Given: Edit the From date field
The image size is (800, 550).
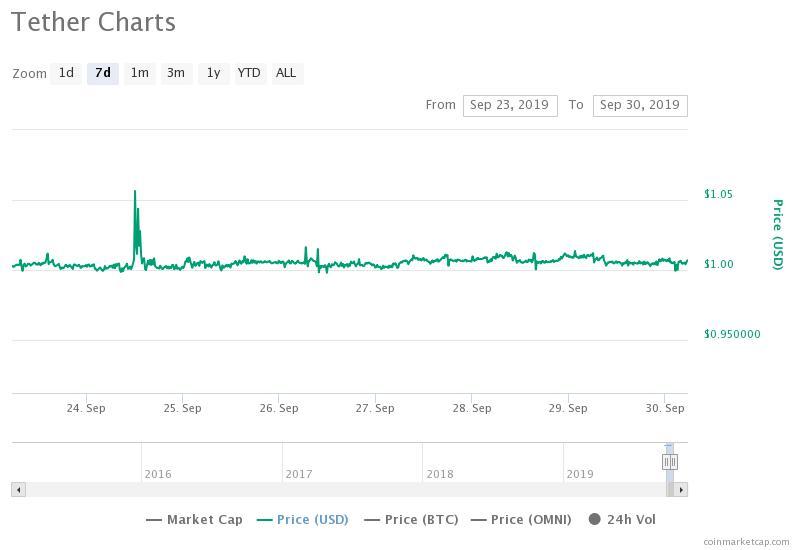Looking at the screenshot, I should (x=510, y=106).
